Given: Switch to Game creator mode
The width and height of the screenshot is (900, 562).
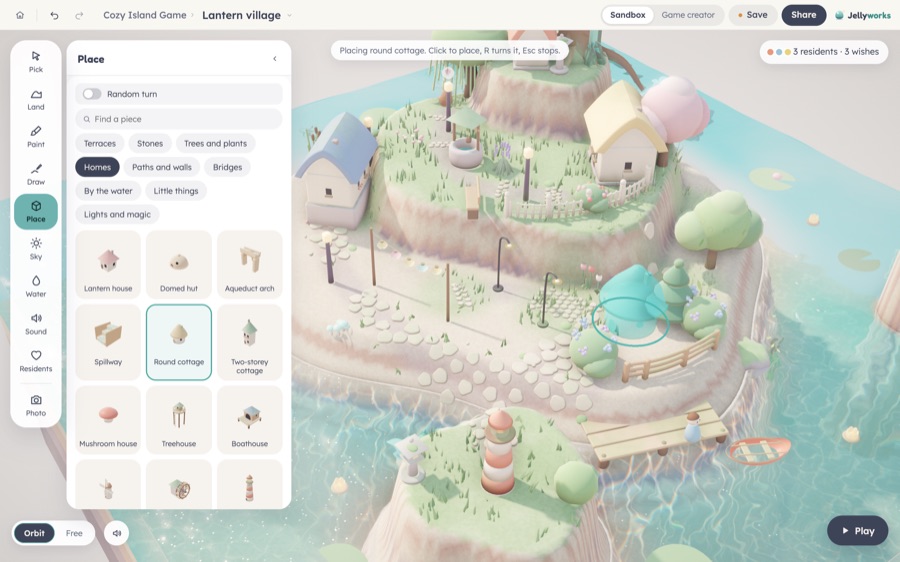Looking at the screenshot, I should (688, 15).
